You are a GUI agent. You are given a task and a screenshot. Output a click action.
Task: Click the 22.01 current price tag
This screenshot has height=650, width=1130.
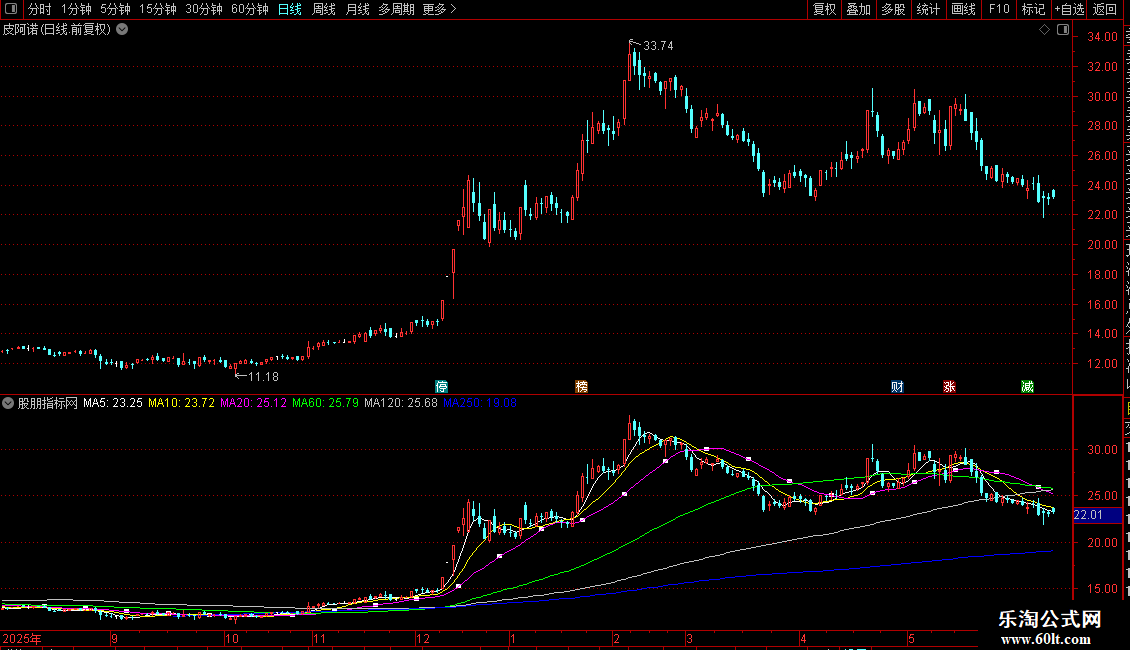pos(1097,515)
